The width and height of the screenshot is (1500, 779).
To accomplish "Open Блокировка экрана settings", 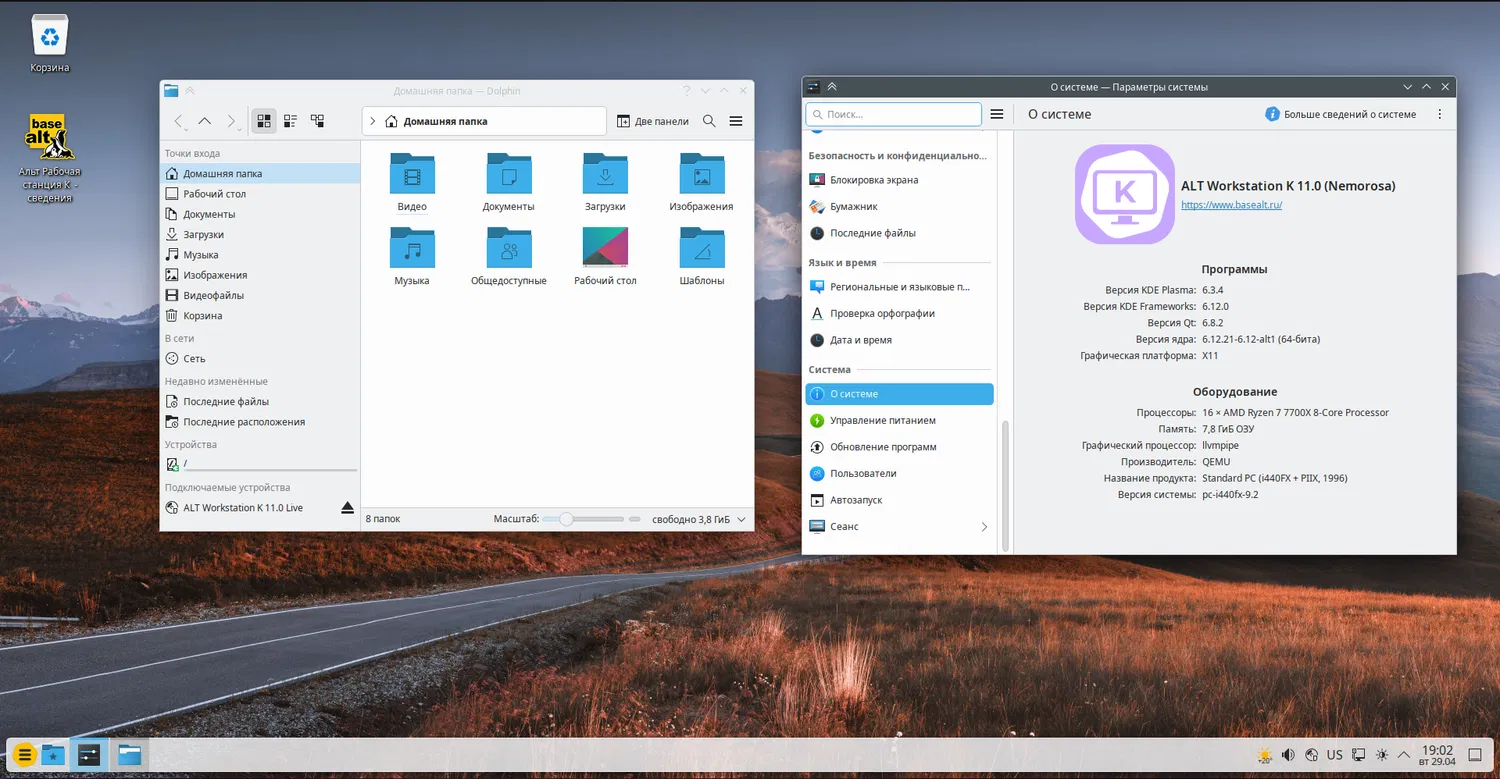I will [899, 180].
